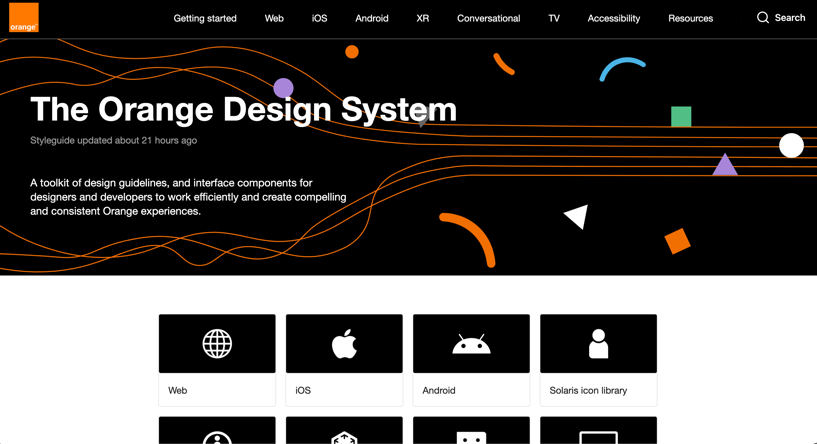Open the Web globe icon card
The height and width of the screenshot is (444, 817).
pyautogui.click(x=217, y=343)
